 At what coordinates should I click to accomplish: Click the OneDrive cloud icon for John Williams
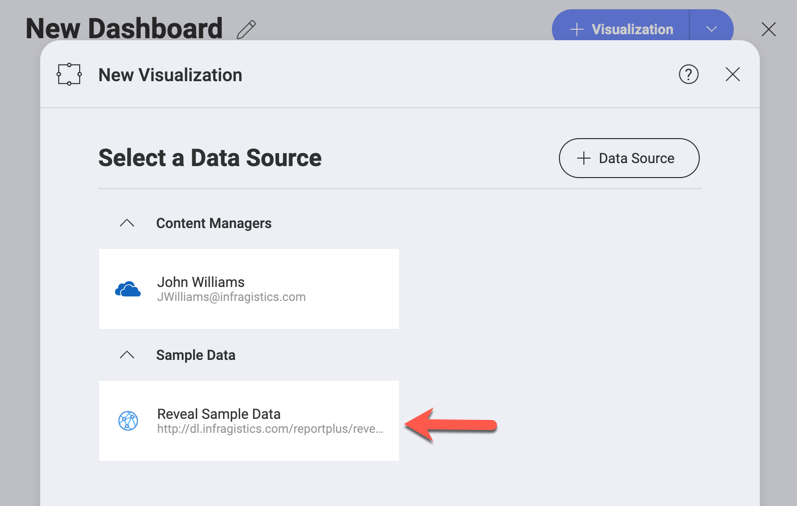(128, 290)
